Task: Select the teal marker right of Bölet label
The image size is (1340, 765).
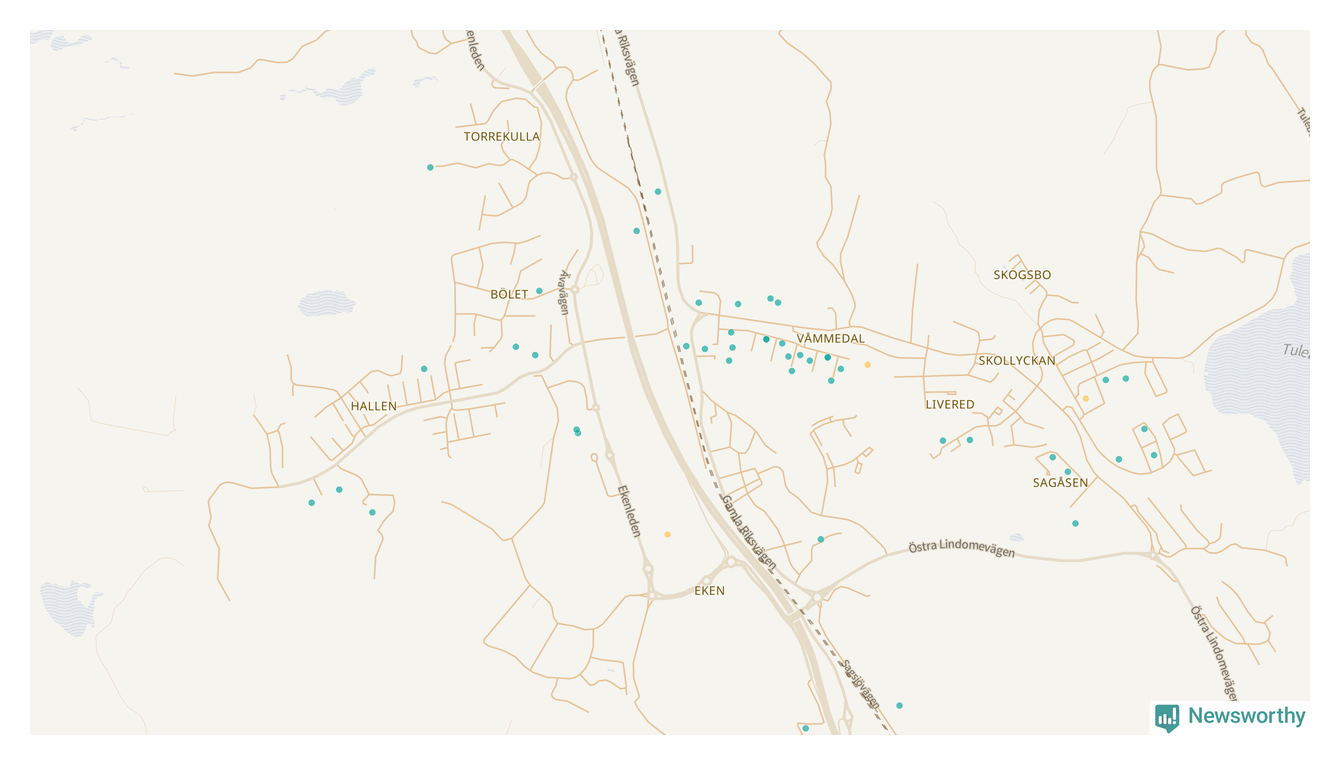Action: pyautogui.click(x=539, y=291)
